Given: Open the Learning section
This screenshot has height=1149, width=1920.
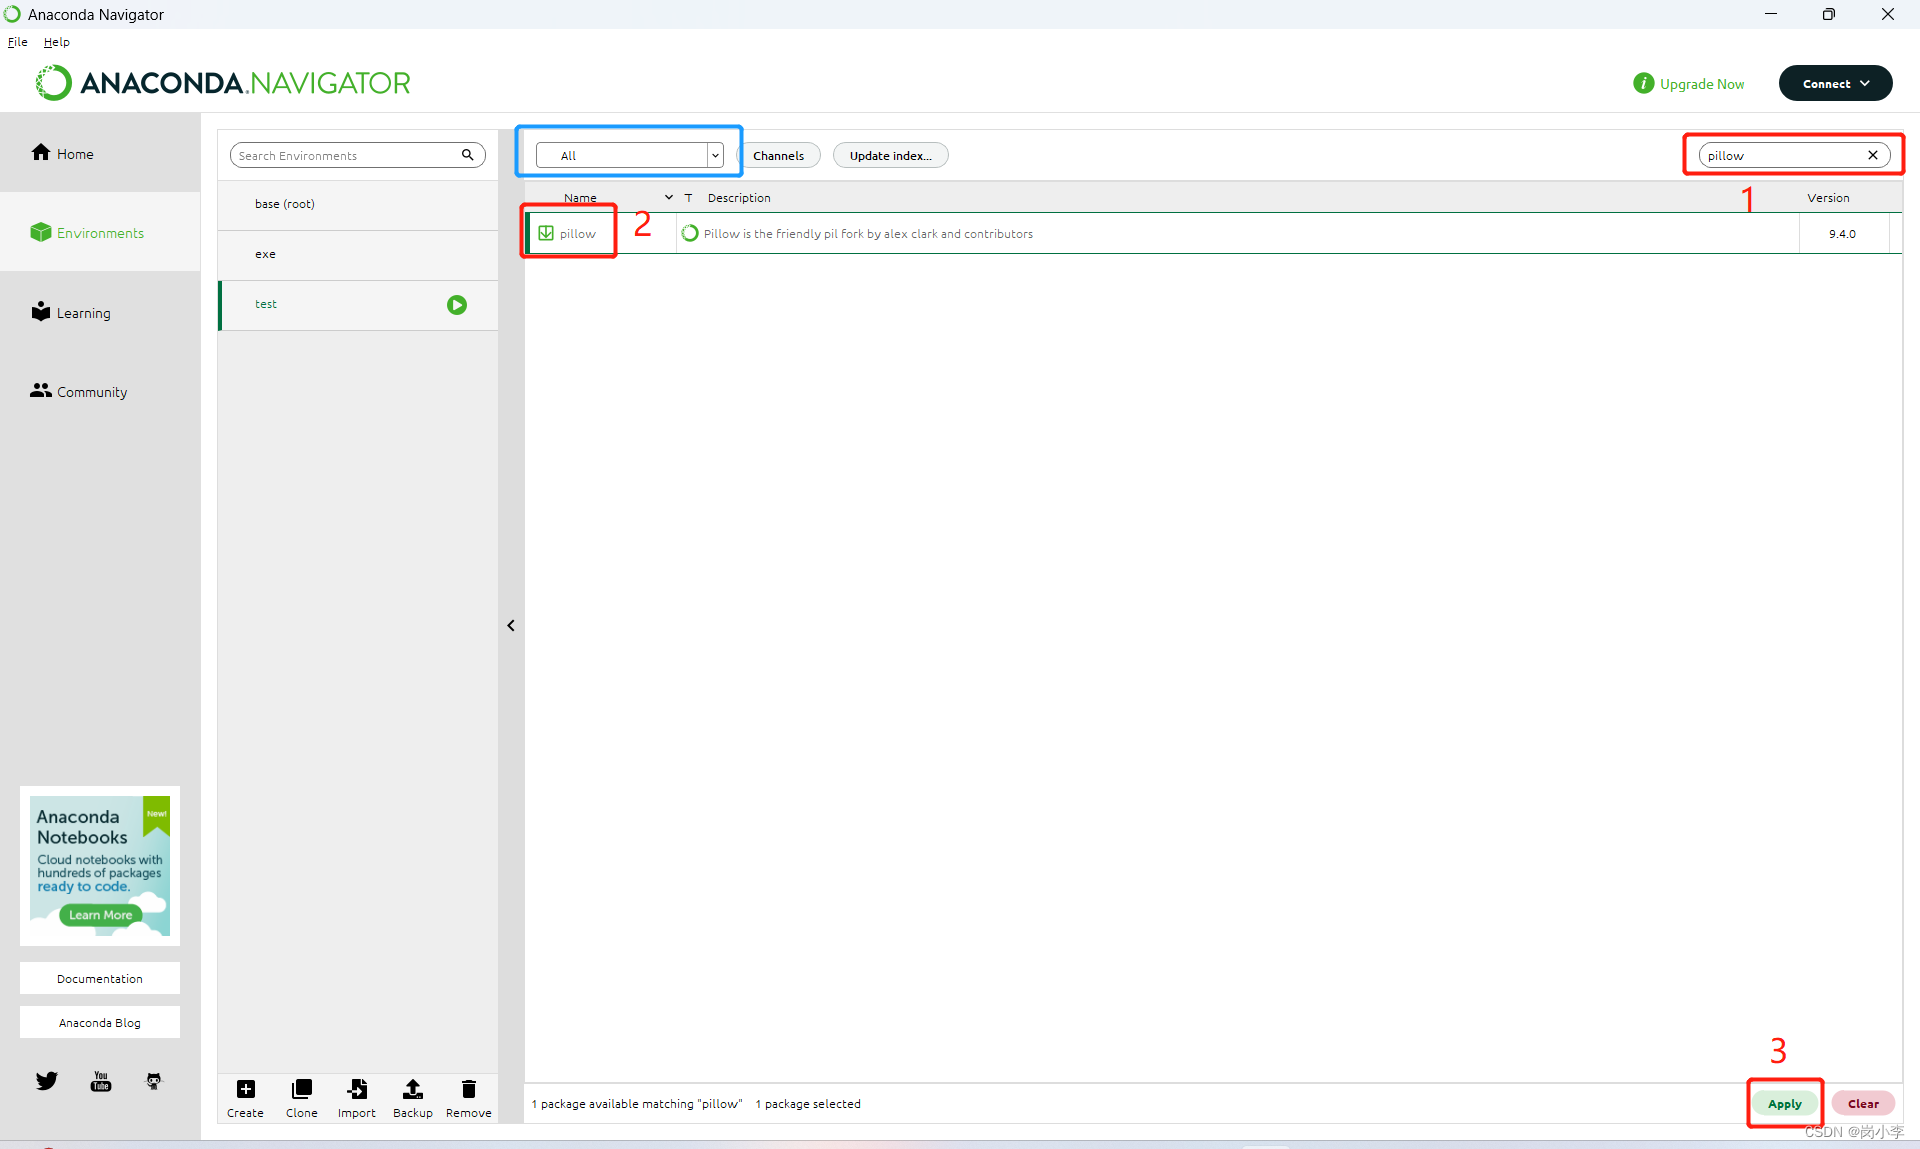Looking at the screenshot, I should 100,312.
